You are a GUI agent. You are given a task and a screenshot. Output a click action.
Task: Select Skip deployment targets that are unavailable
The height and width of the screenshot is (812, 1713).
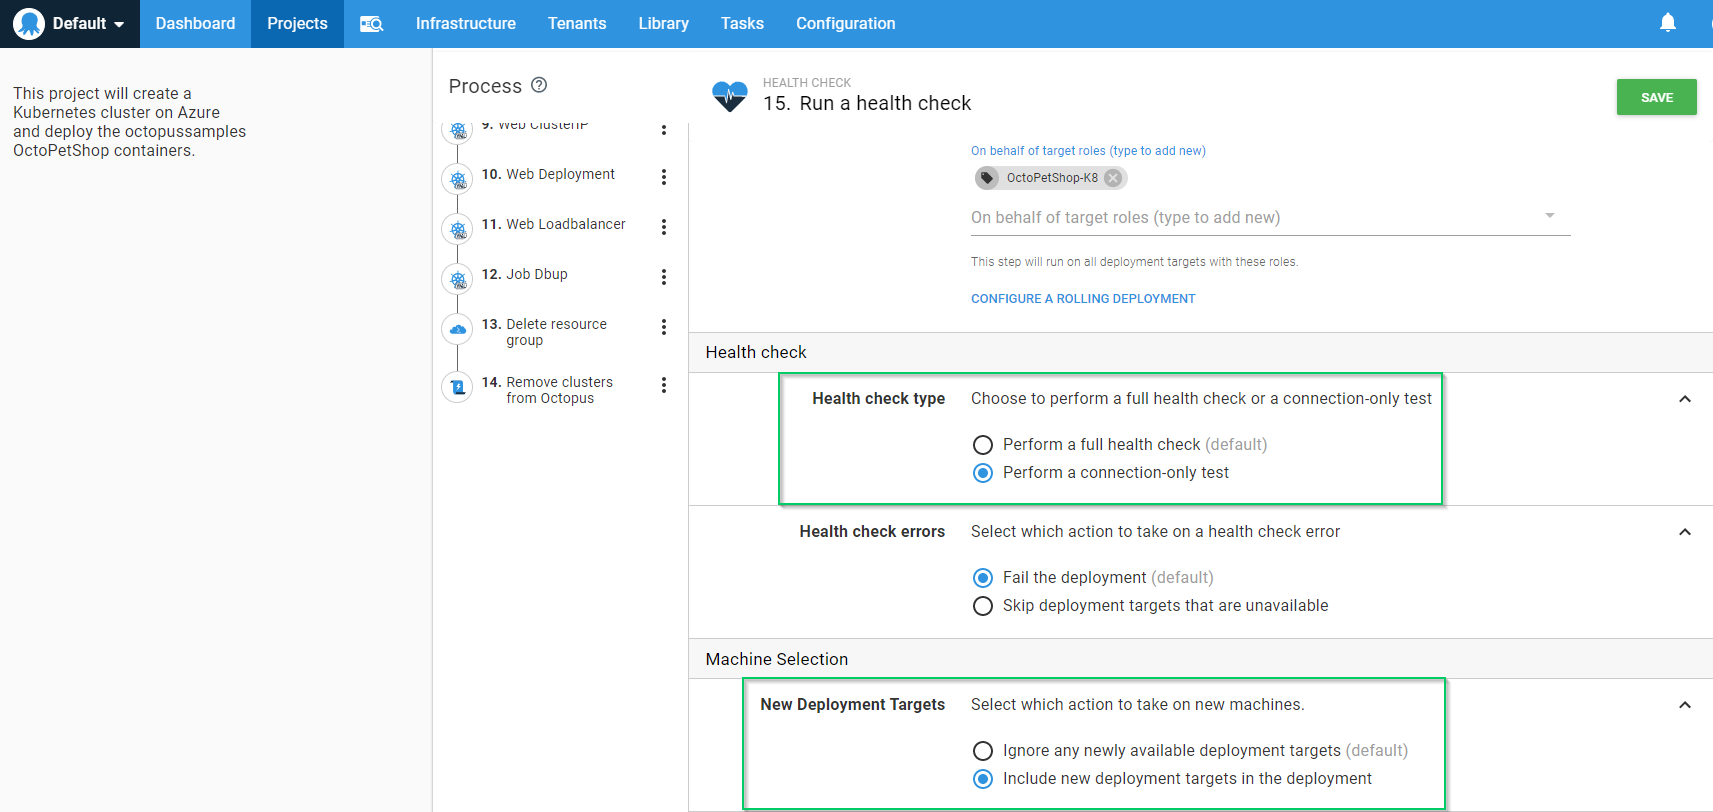click(x=983, y=606)
